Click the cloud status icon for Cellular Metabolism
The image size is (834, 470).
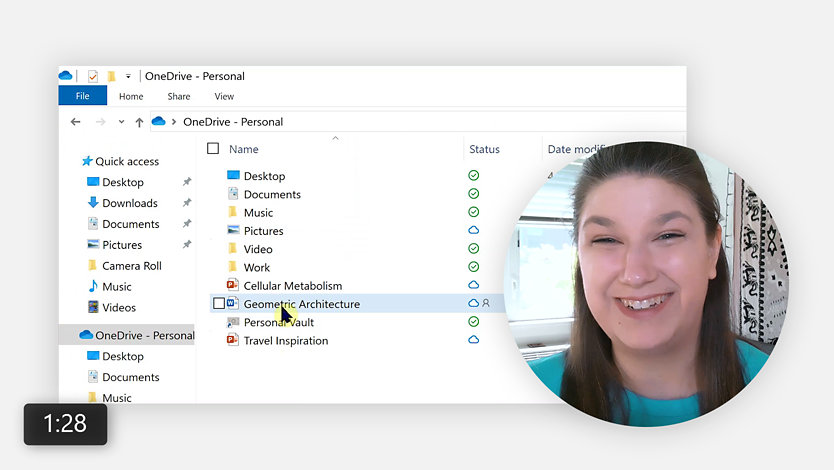pyautogui.click(x=473, y=285)
